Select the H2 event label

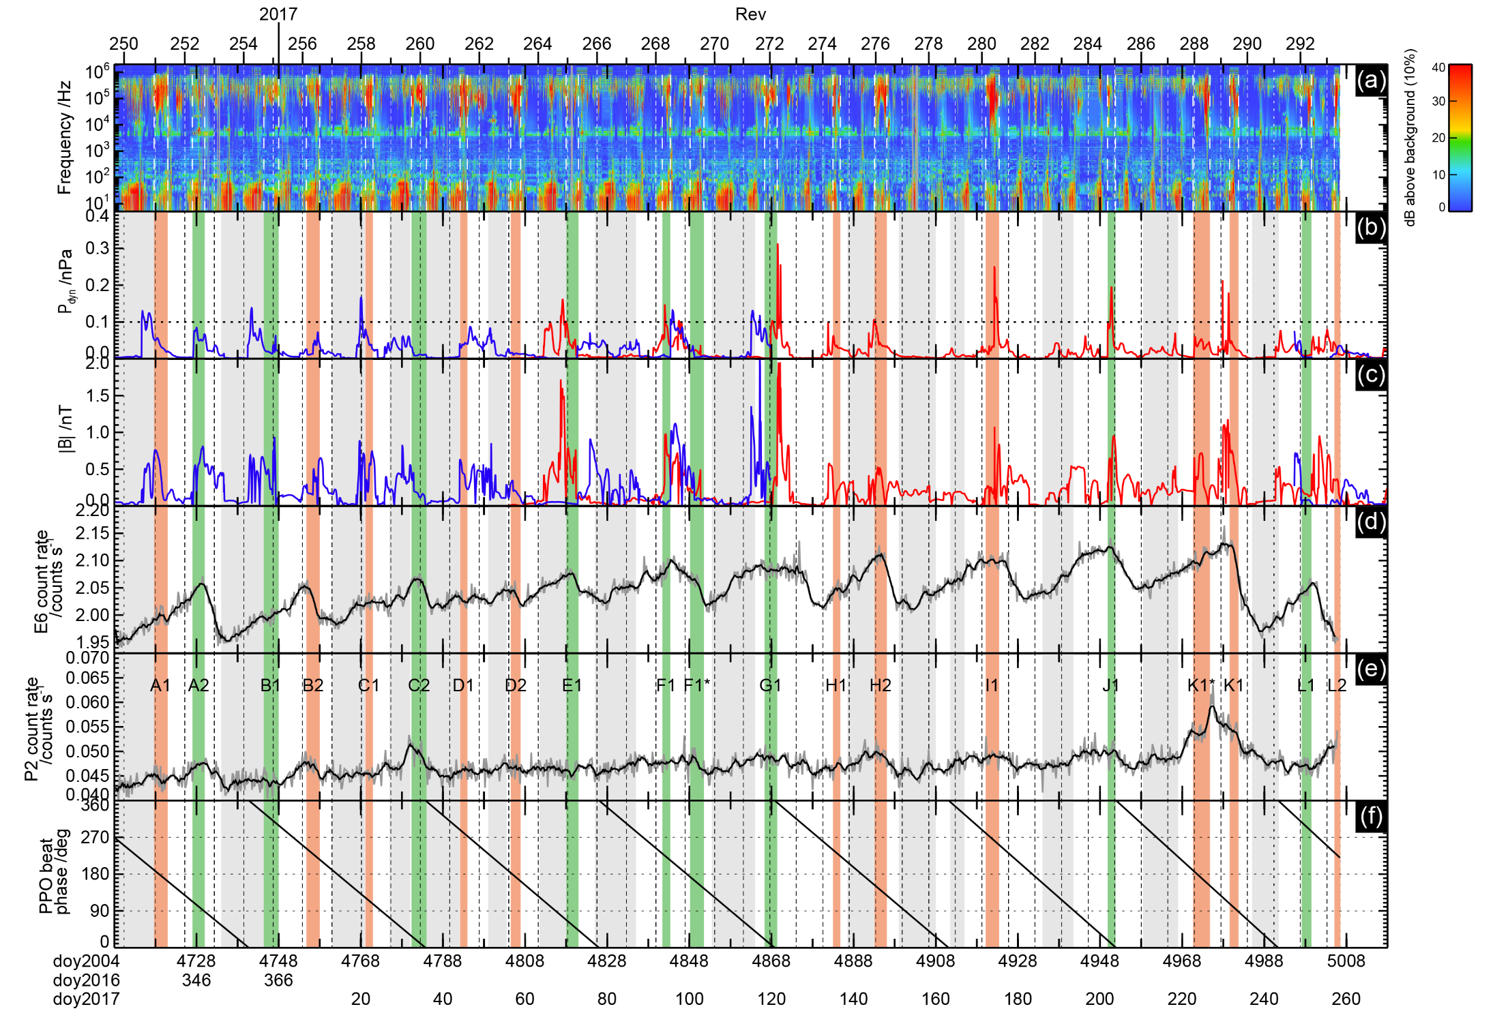point(880,685)
